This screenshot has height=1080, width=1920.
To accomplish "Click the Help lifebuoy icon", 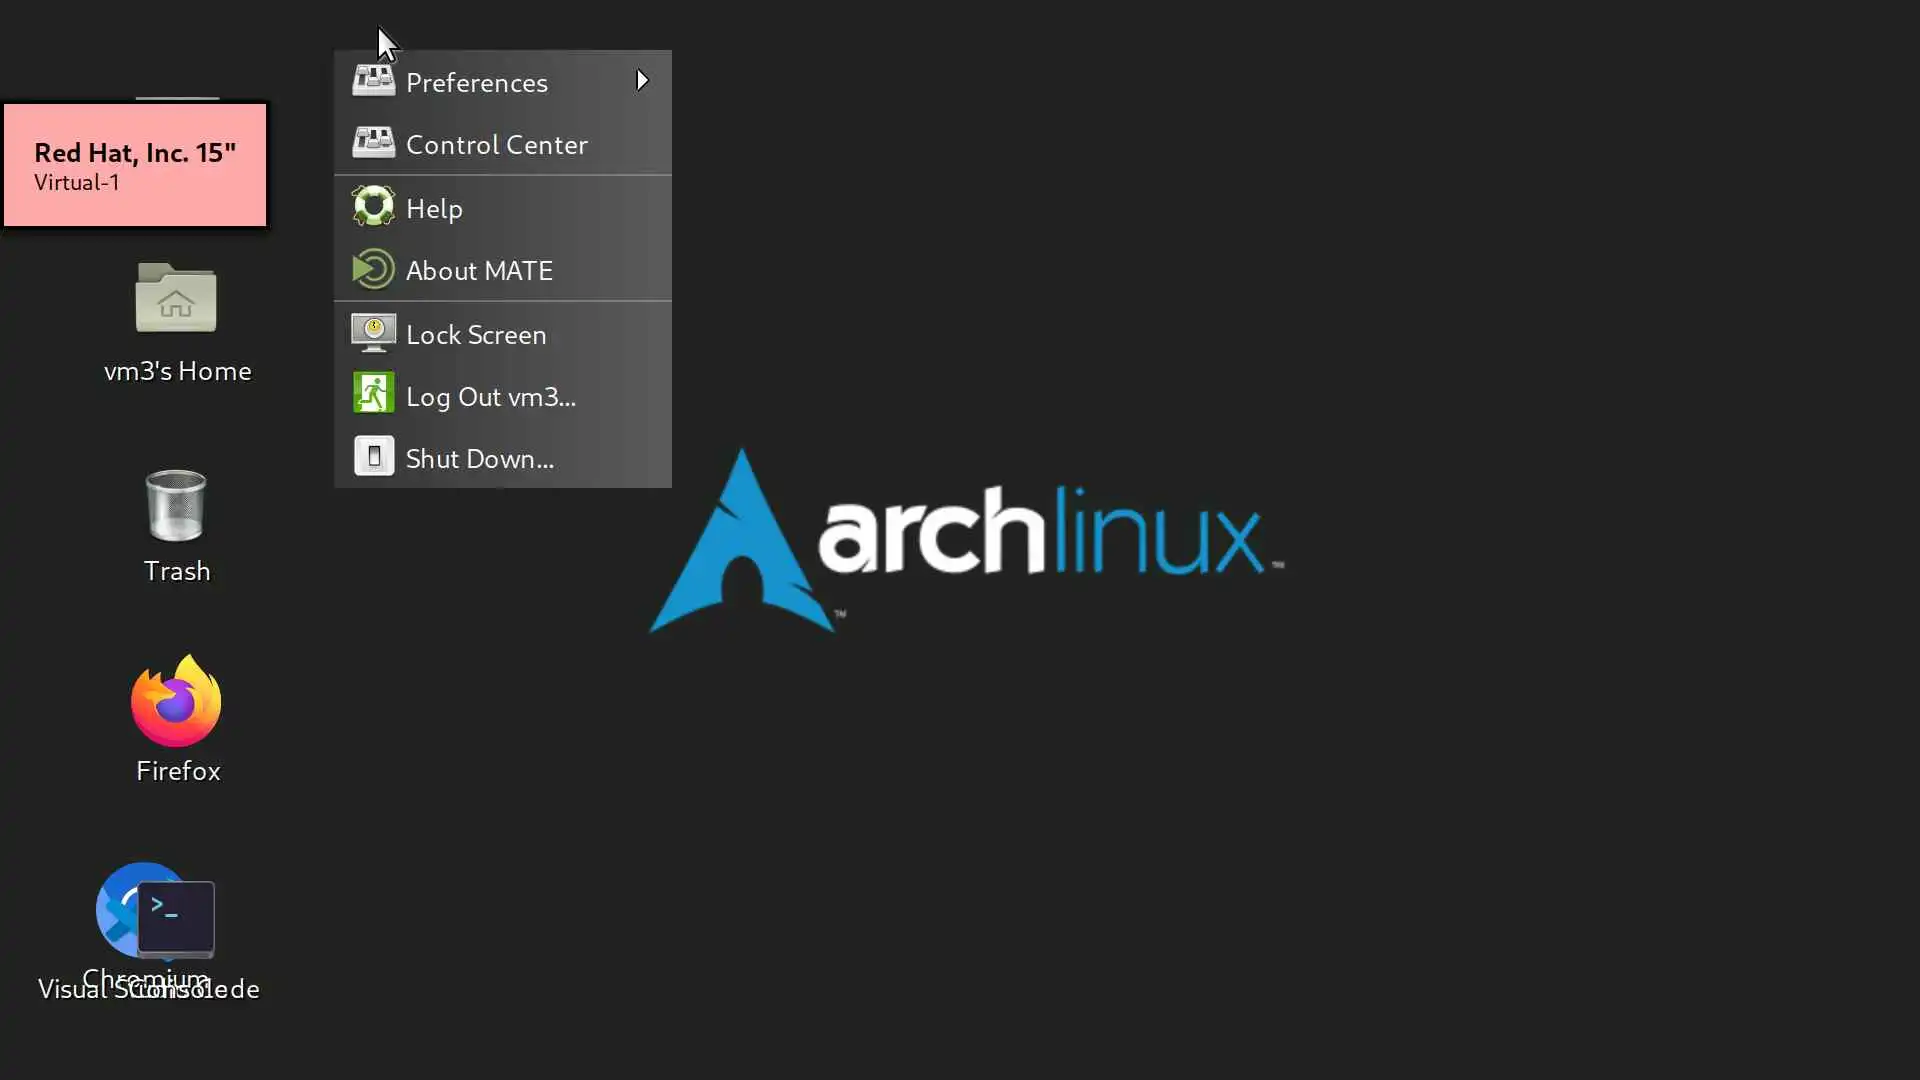I will tap(373, 207).
